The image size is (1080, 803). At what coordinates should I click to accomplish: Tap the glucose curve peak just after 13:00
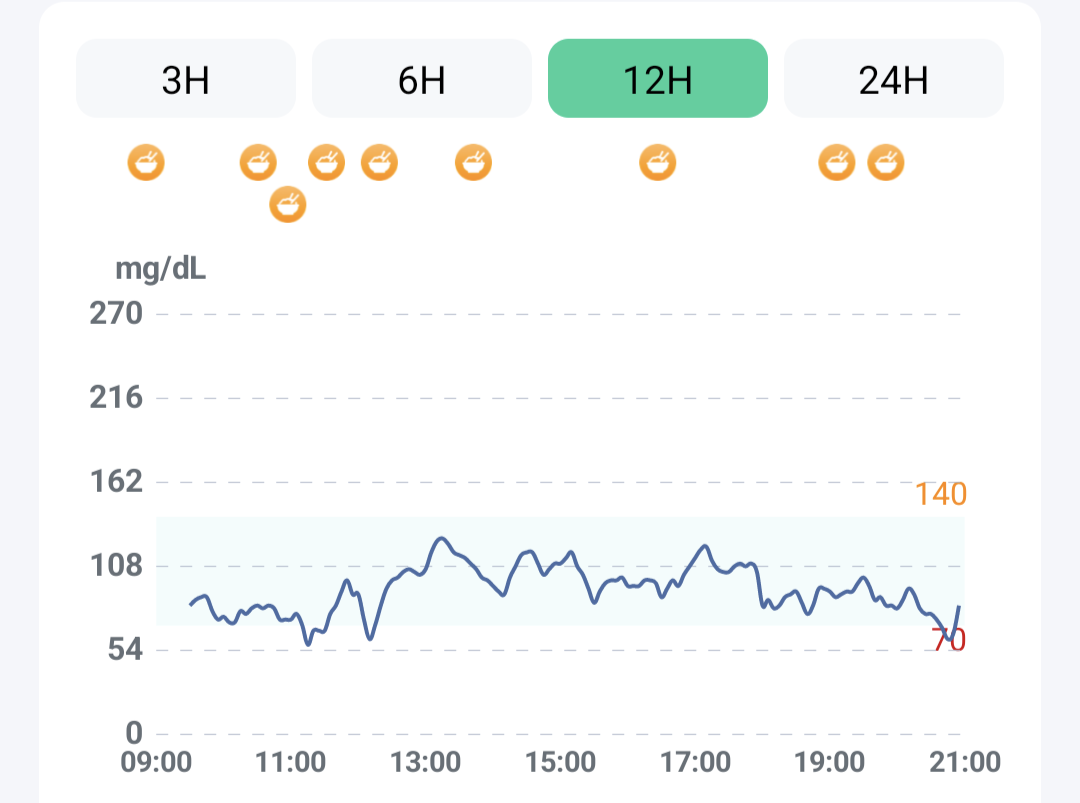click(x=441, y=539)
